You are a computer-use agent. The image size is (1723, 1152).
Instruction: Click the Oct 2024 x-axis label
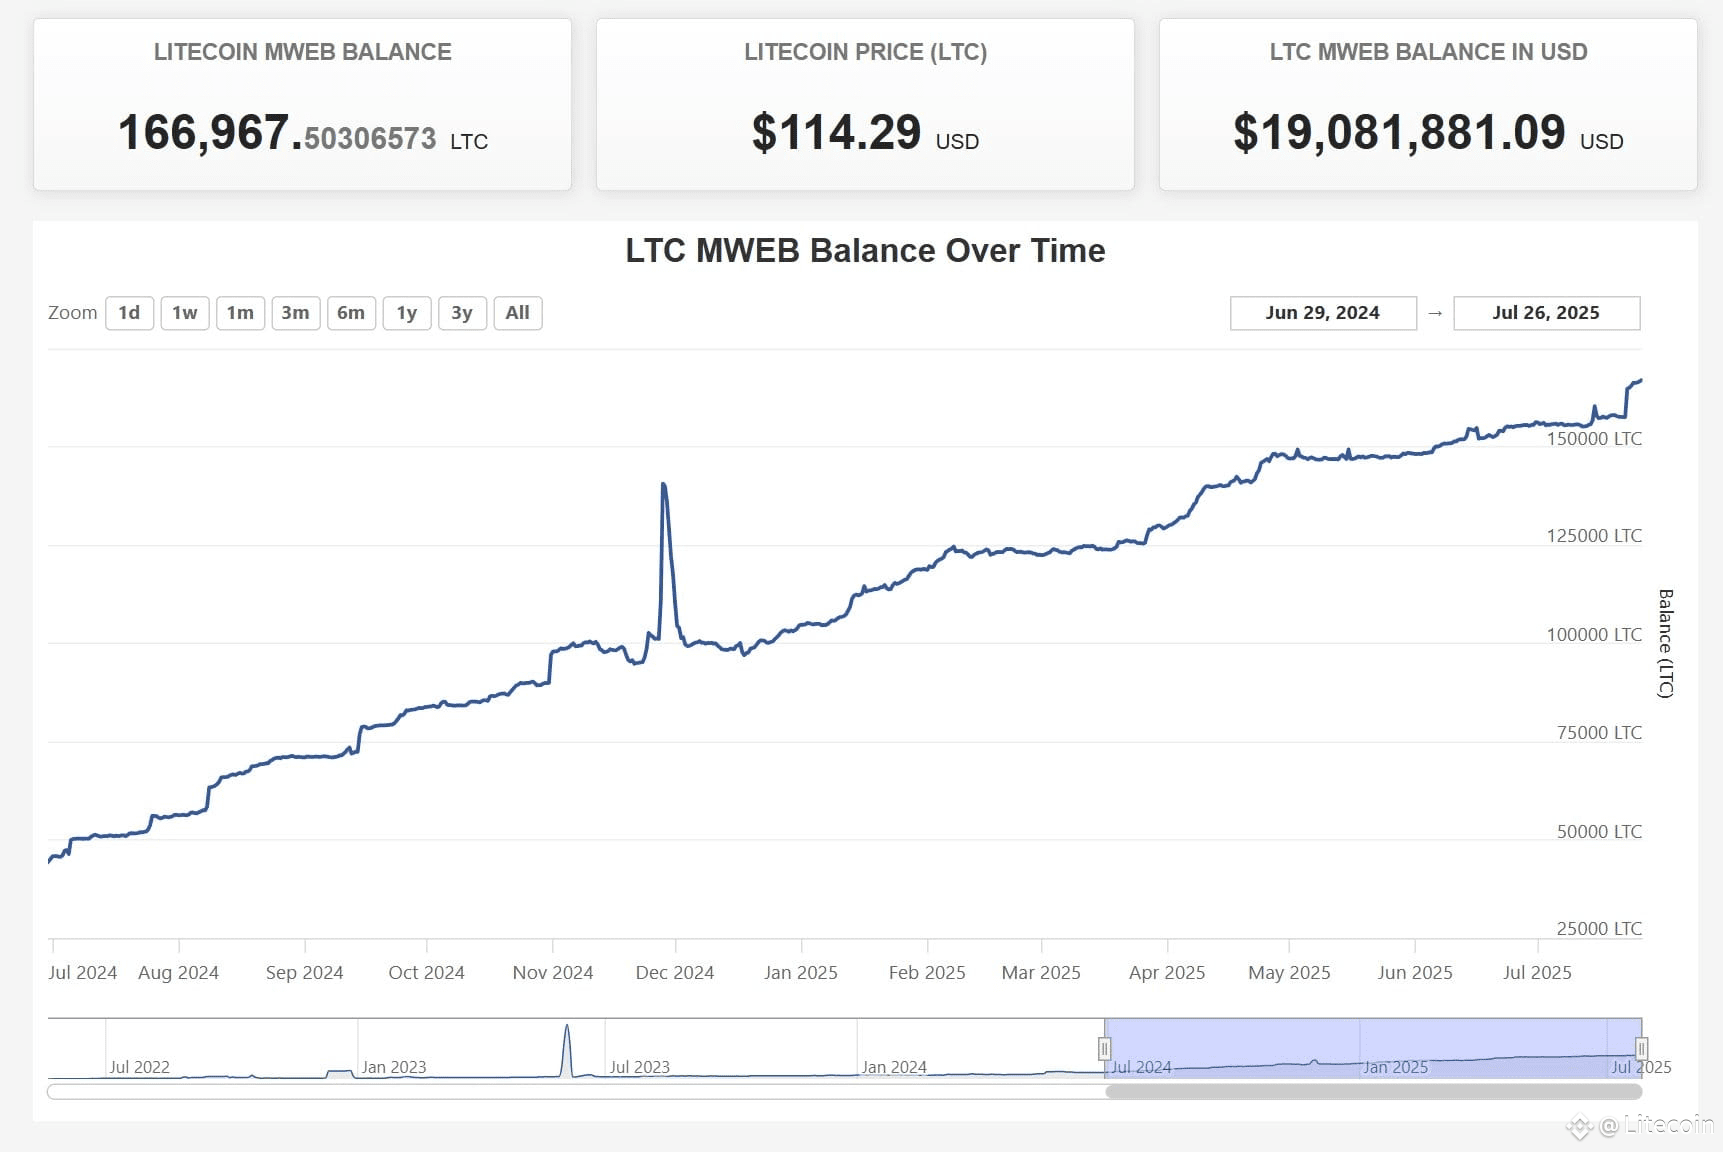tap(426, 972)
